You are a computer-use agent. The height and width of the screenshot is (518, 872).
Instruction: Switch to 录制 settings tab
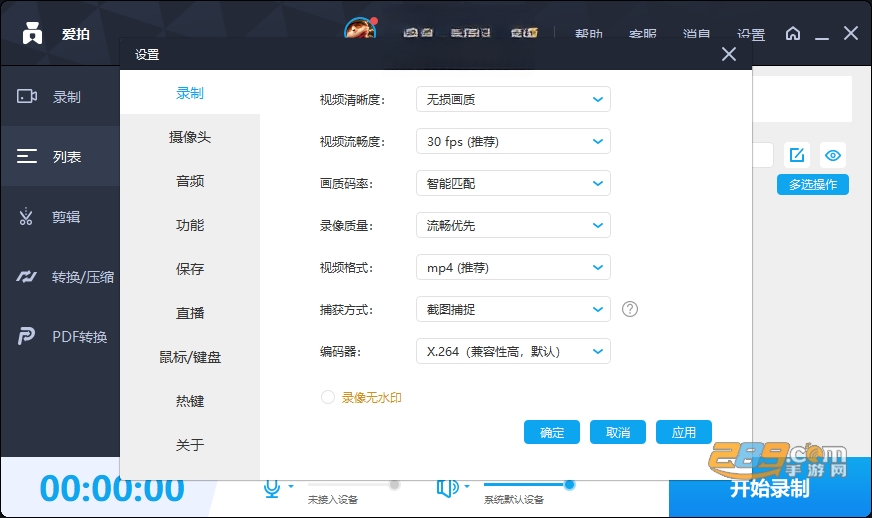[x=190, y=93]
